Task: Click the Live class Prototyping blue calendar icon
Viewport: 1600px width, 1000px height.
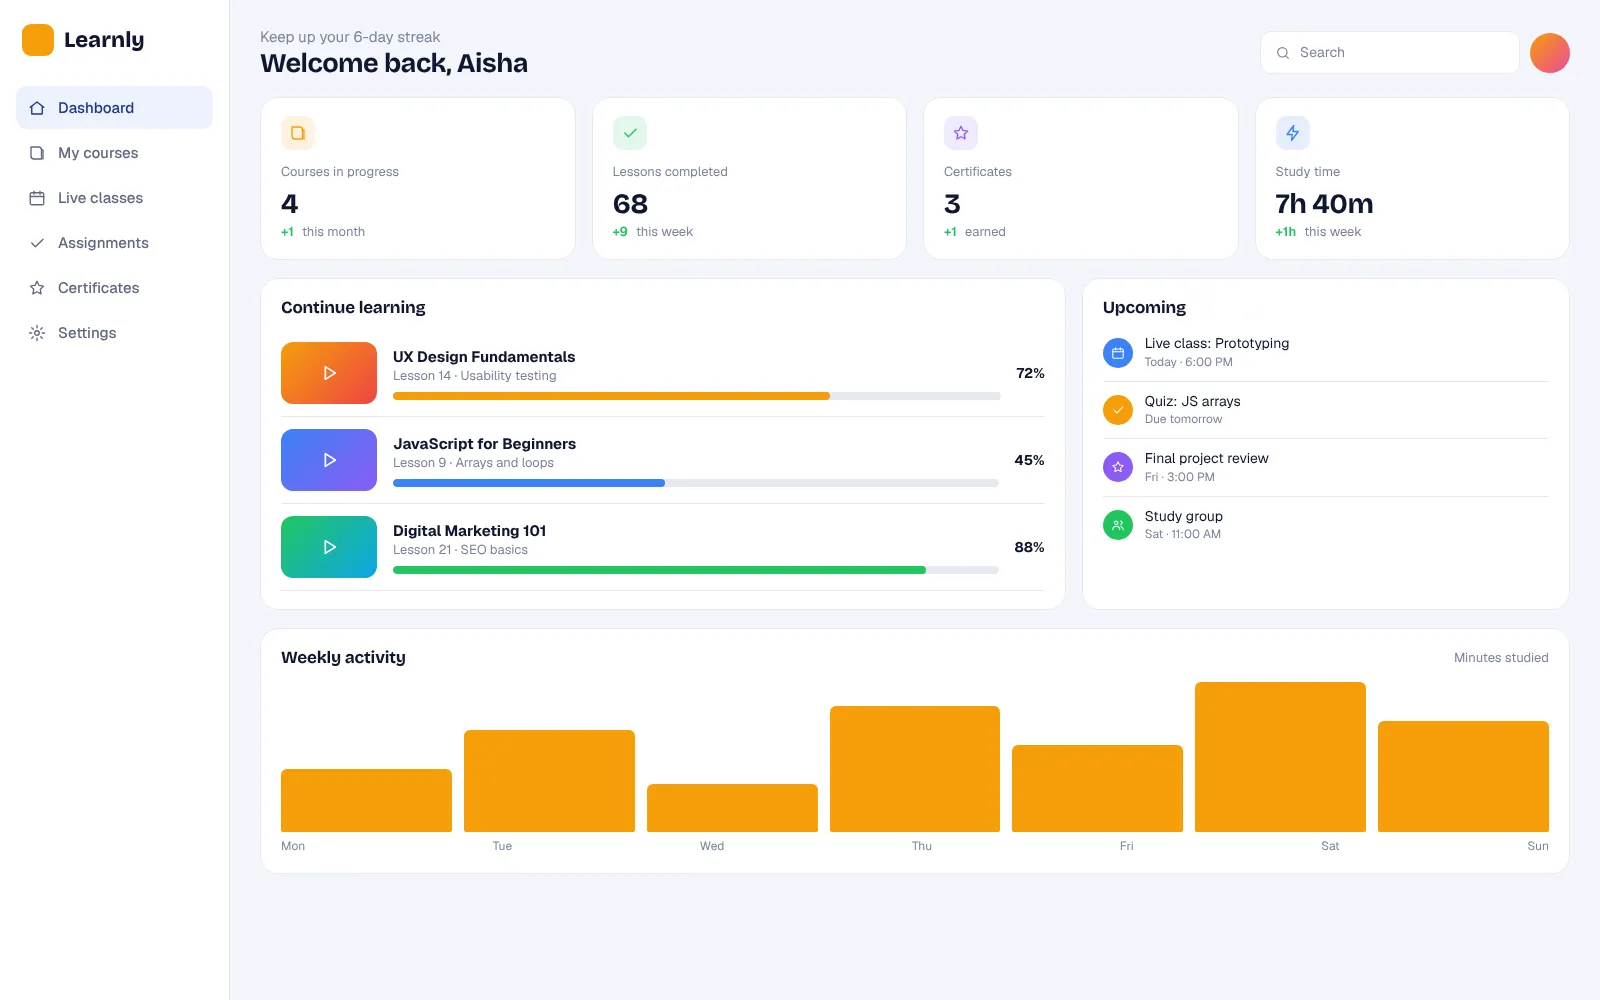Action: [x=1118, y=353]
